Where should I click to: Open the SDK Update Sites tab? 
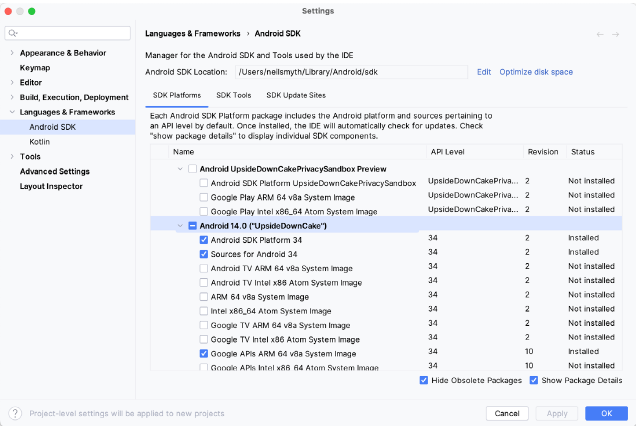coord(295,95)
